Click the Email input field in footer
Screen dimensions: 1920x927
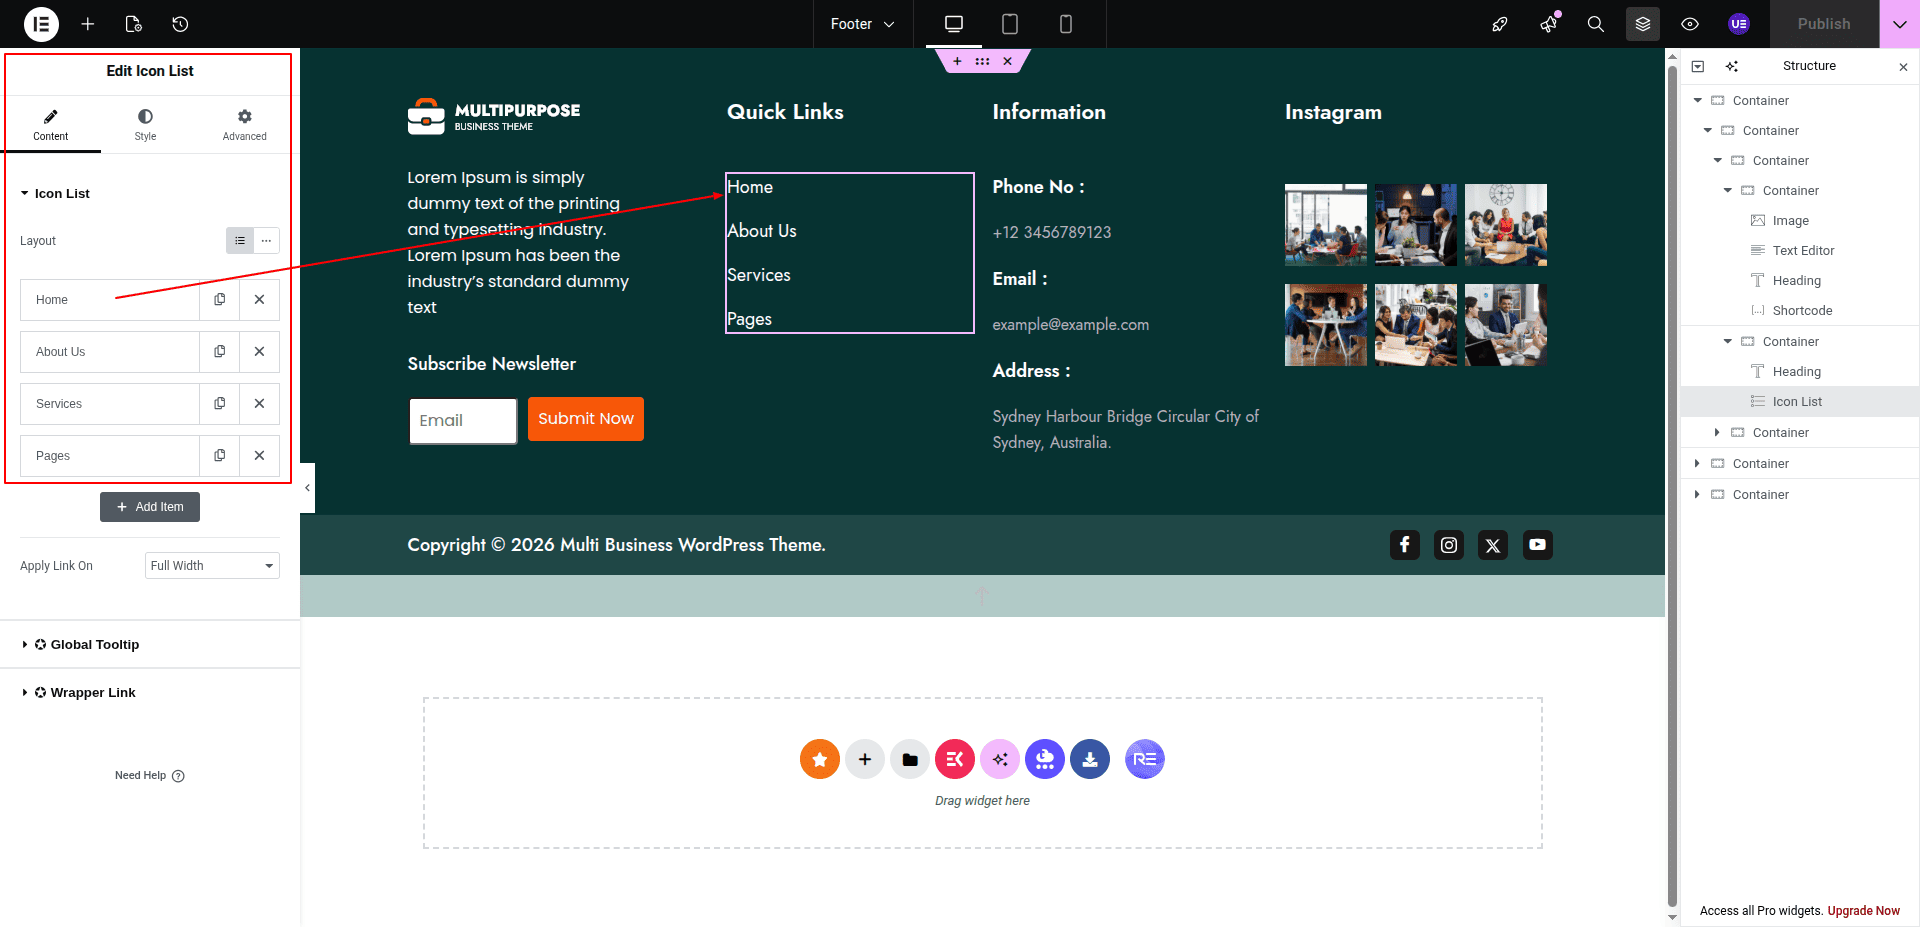click(x=463, y=421)
